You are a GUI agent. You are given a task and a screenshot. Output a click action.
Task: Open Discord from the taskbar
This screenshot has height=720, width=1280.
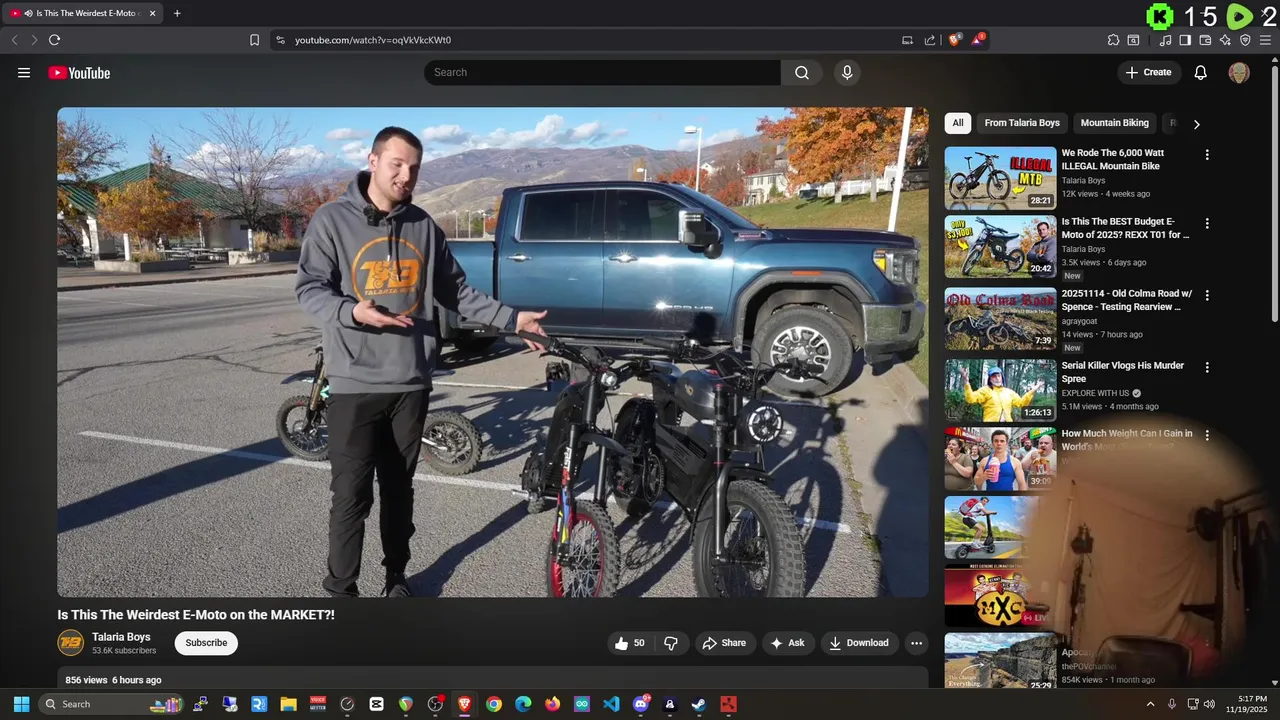(x=641, y=704)
